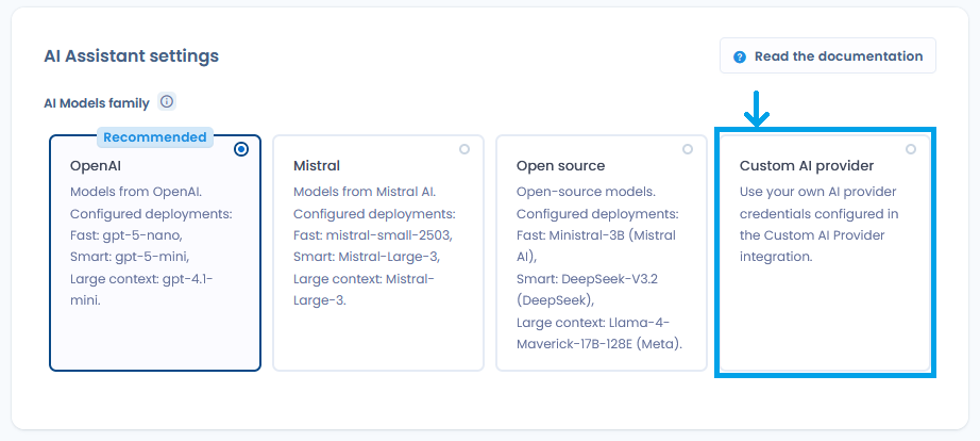Click the question mark icon in documentation button

click(739, 57)
